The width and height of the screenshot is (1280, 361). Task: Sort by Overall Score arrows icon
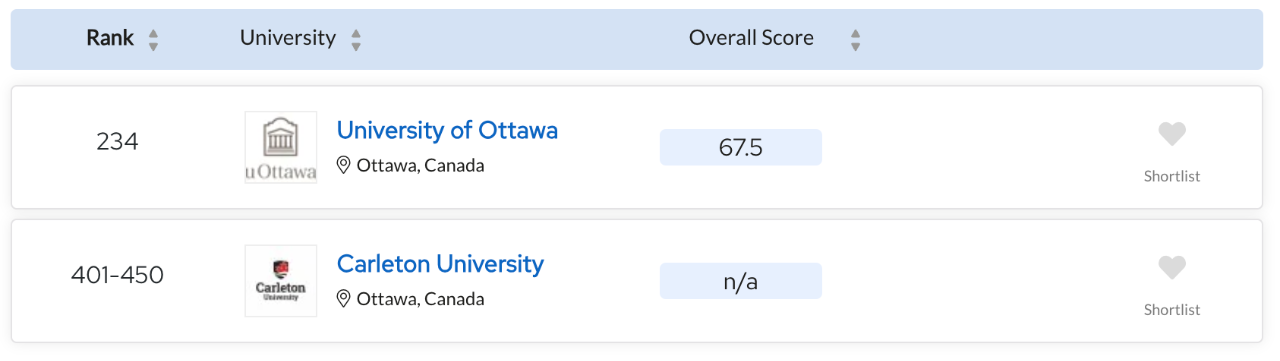point(855,40)
